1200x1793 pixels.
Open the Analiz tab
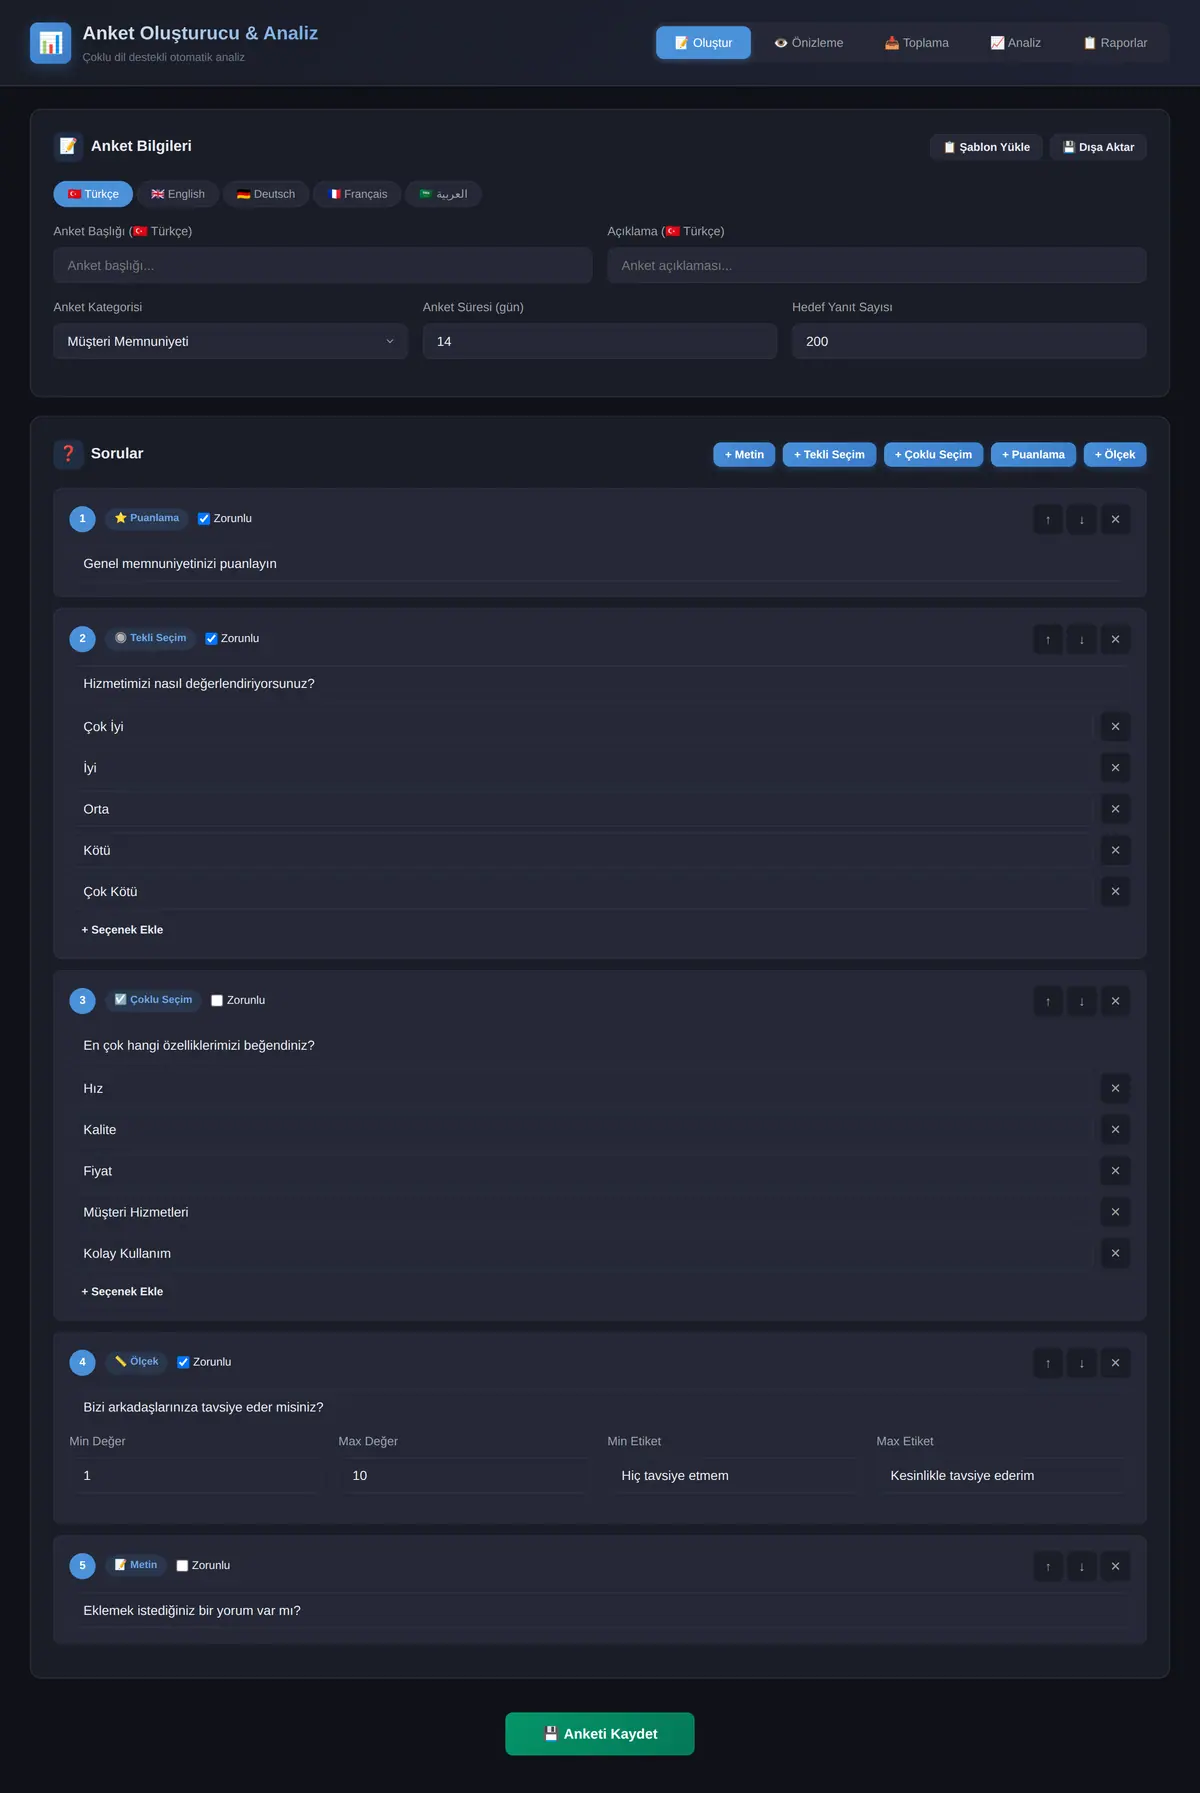pyautogui.click(x=1015, y=43)
